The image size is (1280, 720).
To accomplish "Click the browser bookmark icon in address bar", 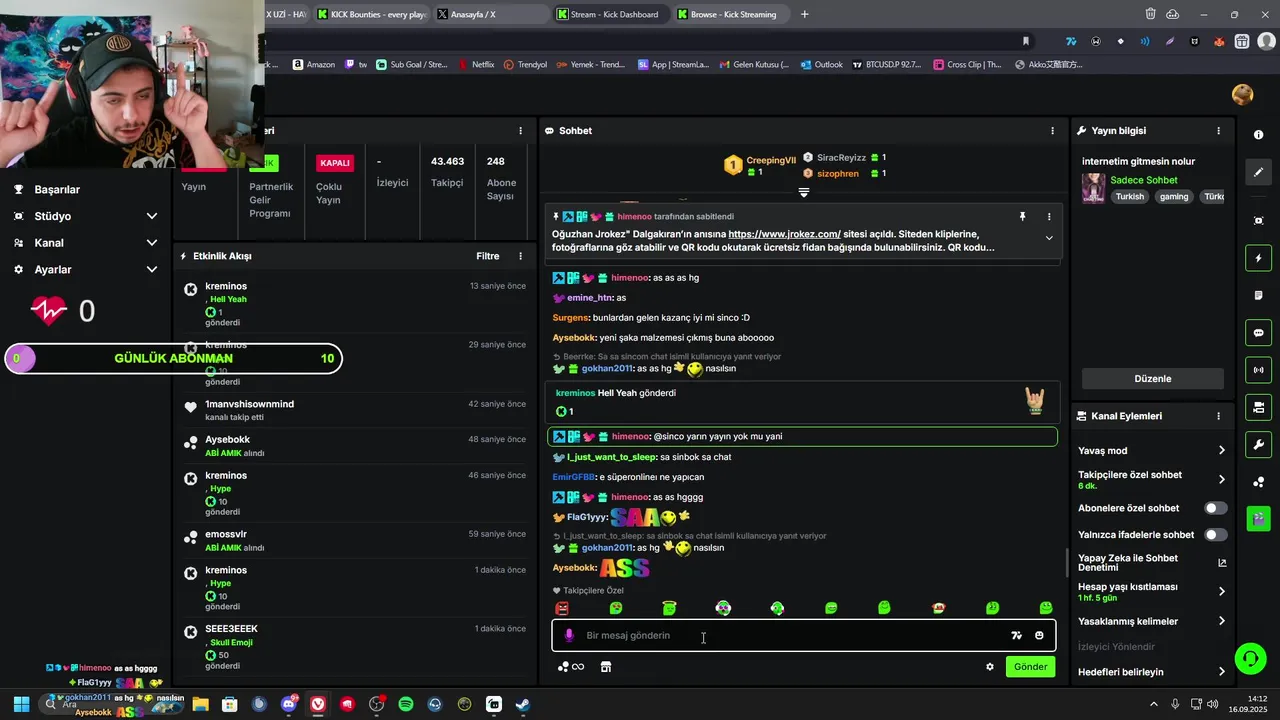I will (1025, 41).
